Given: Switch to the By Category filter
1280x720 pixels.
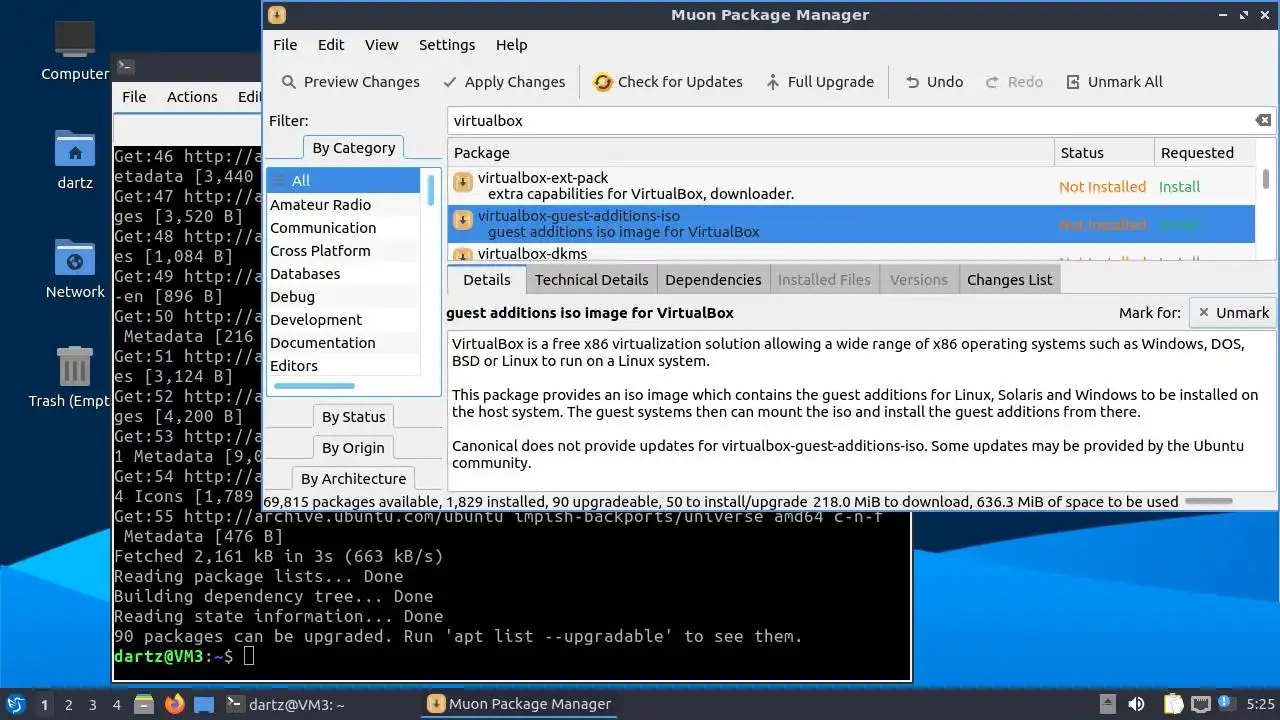Looking at the screenshot, I should (353, 148).
